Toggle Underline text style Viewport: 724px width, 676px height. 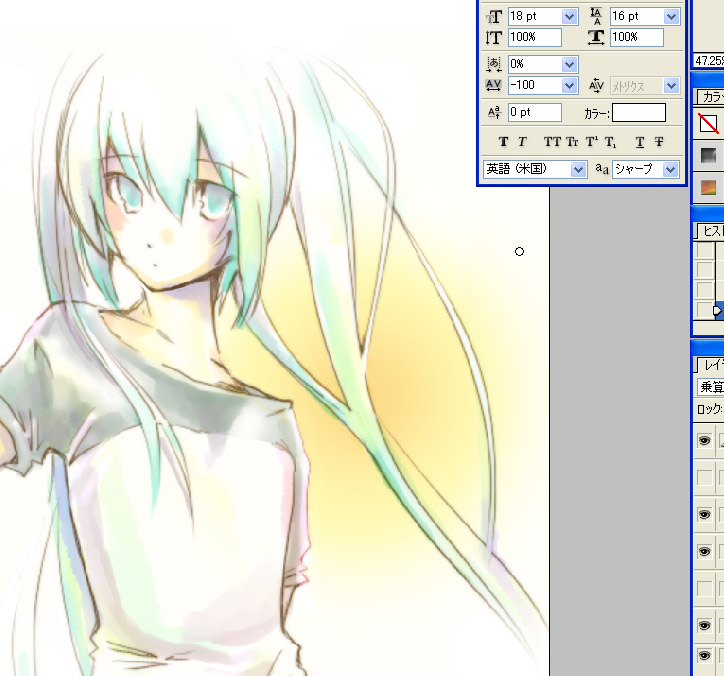coord(640,142)
